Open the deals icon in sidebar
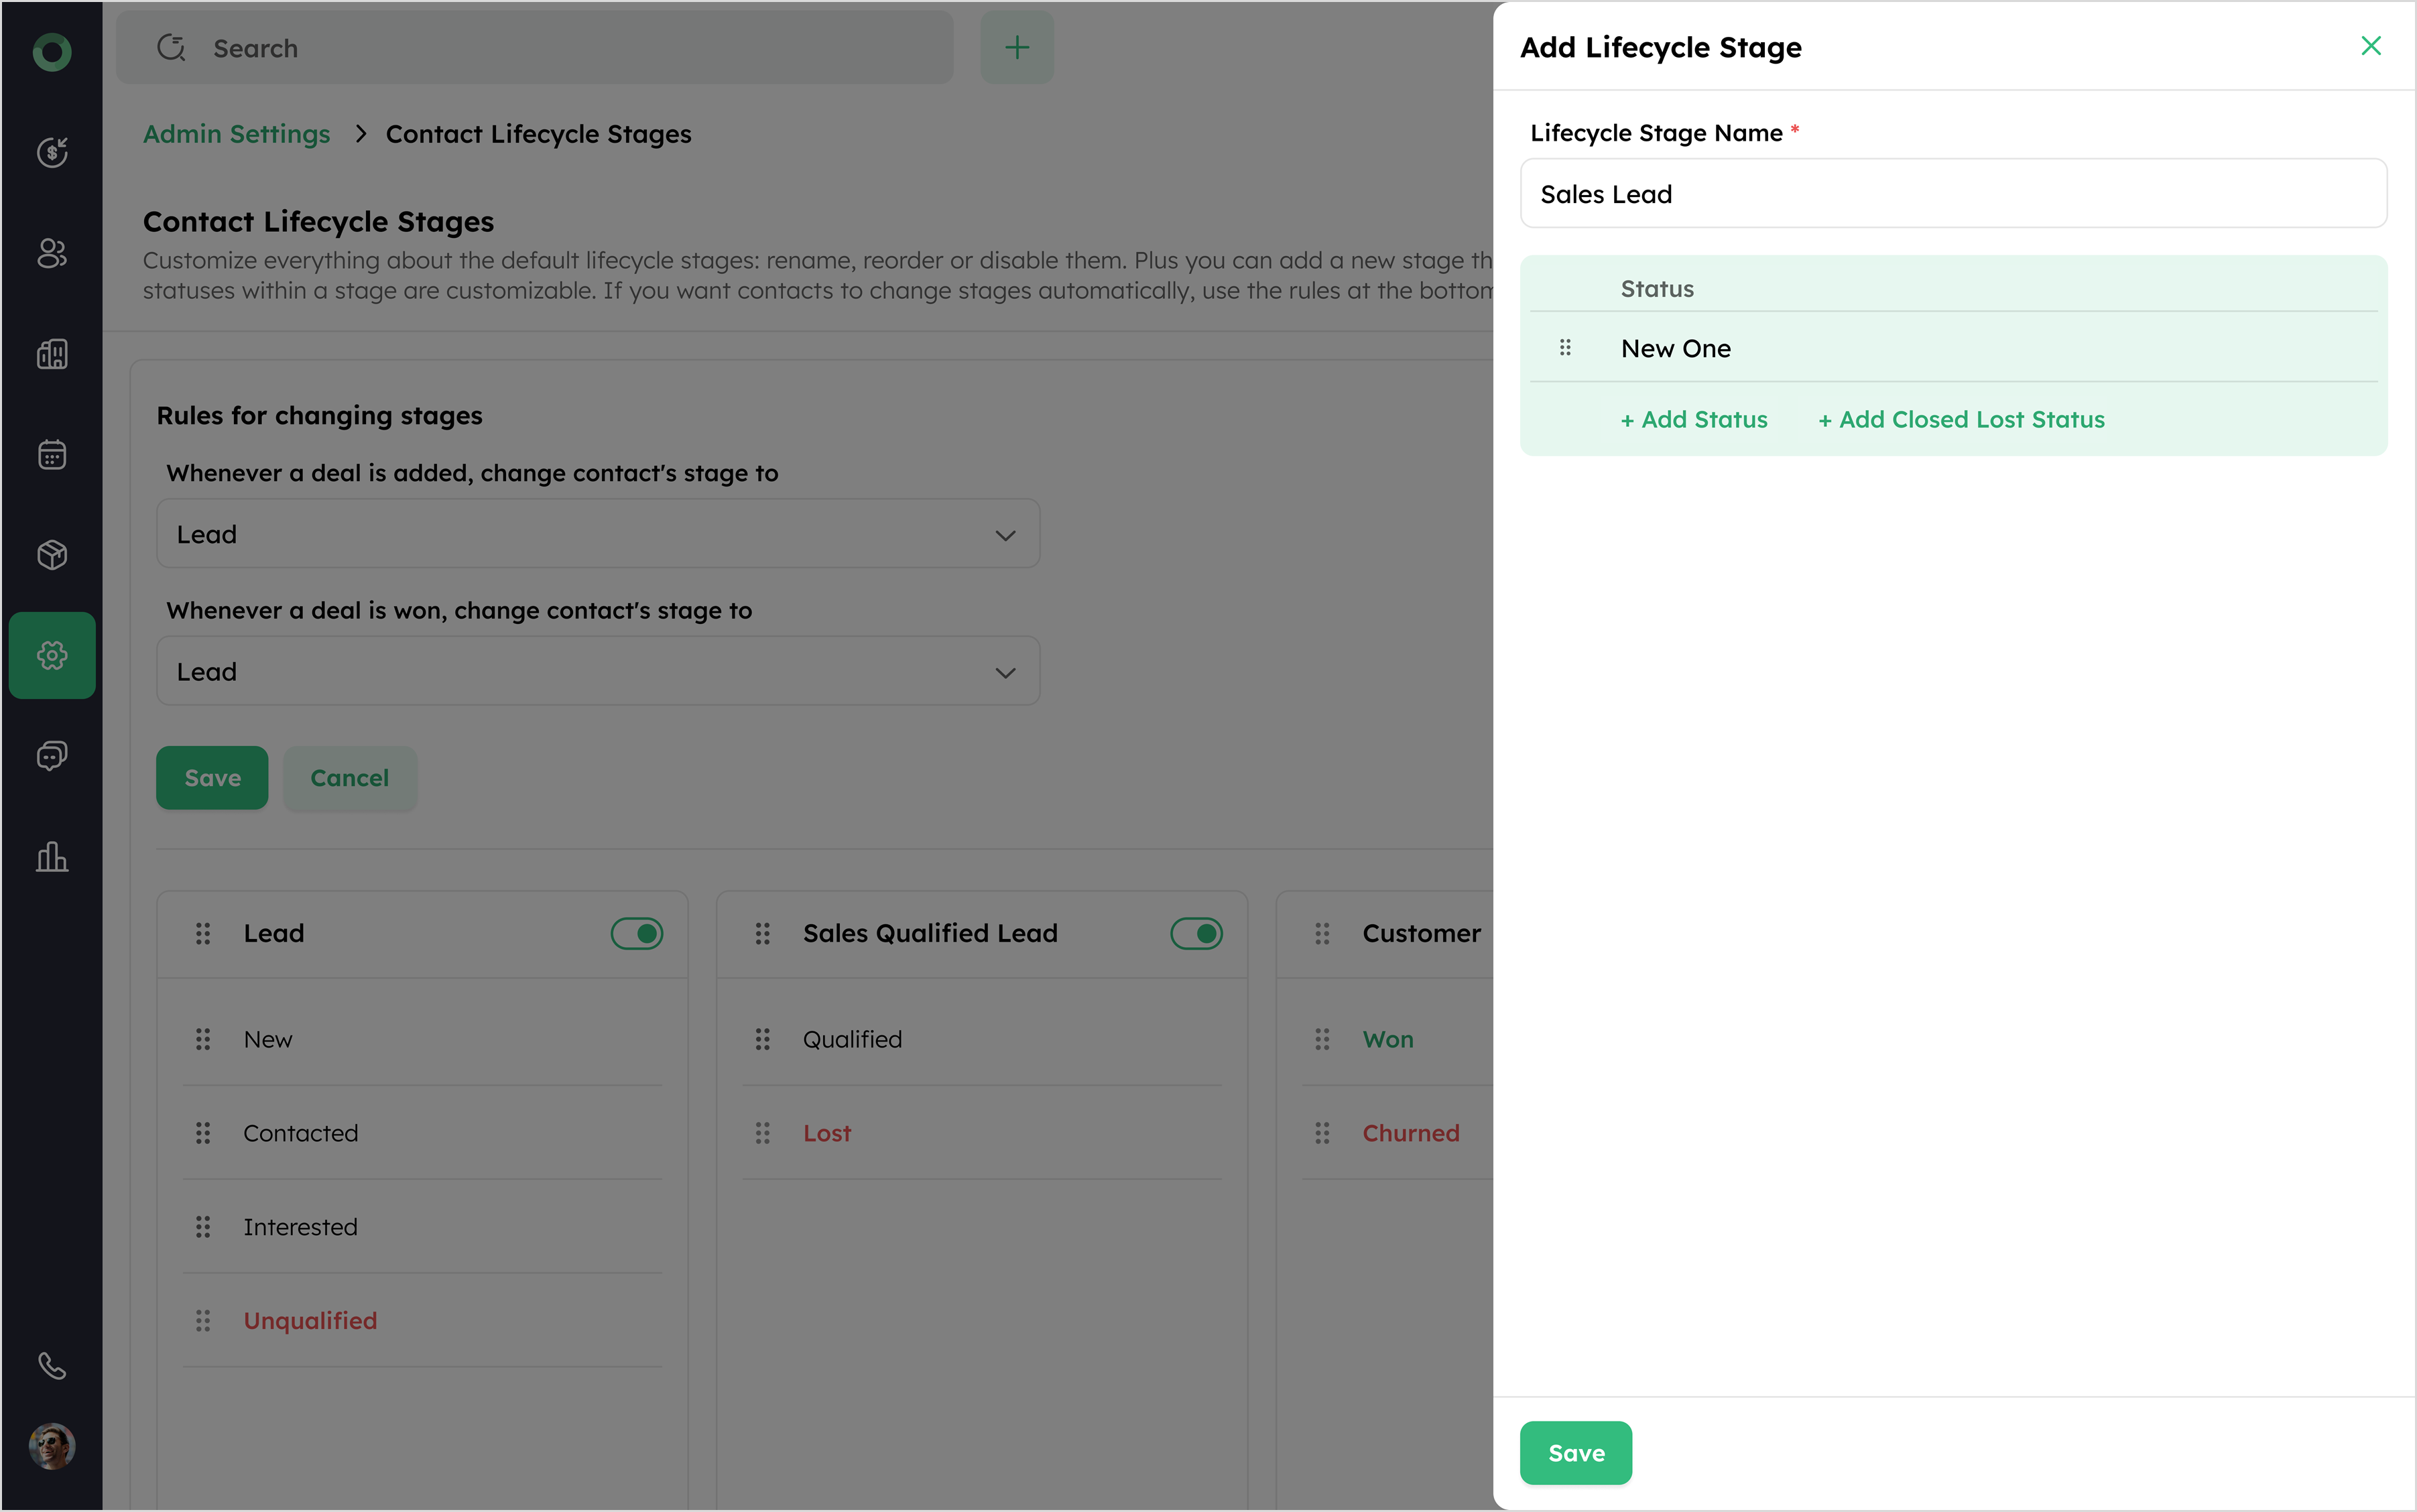The height and width of the screenshot is (1512, 2417). (x=52, y=152)
